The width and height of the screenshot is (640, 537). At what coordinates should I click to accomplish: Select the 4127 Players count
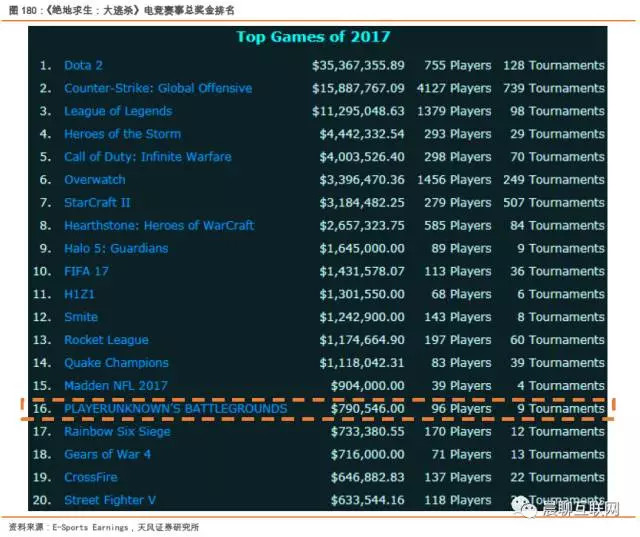pyautogui.click(x=454, y=88)
